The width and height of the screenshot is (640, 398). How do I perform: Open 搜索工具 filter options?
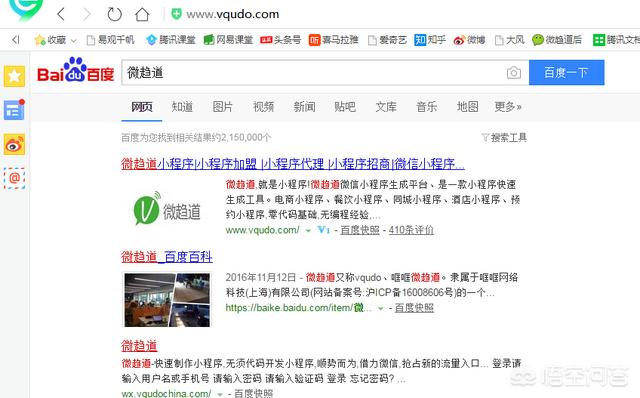504,138
